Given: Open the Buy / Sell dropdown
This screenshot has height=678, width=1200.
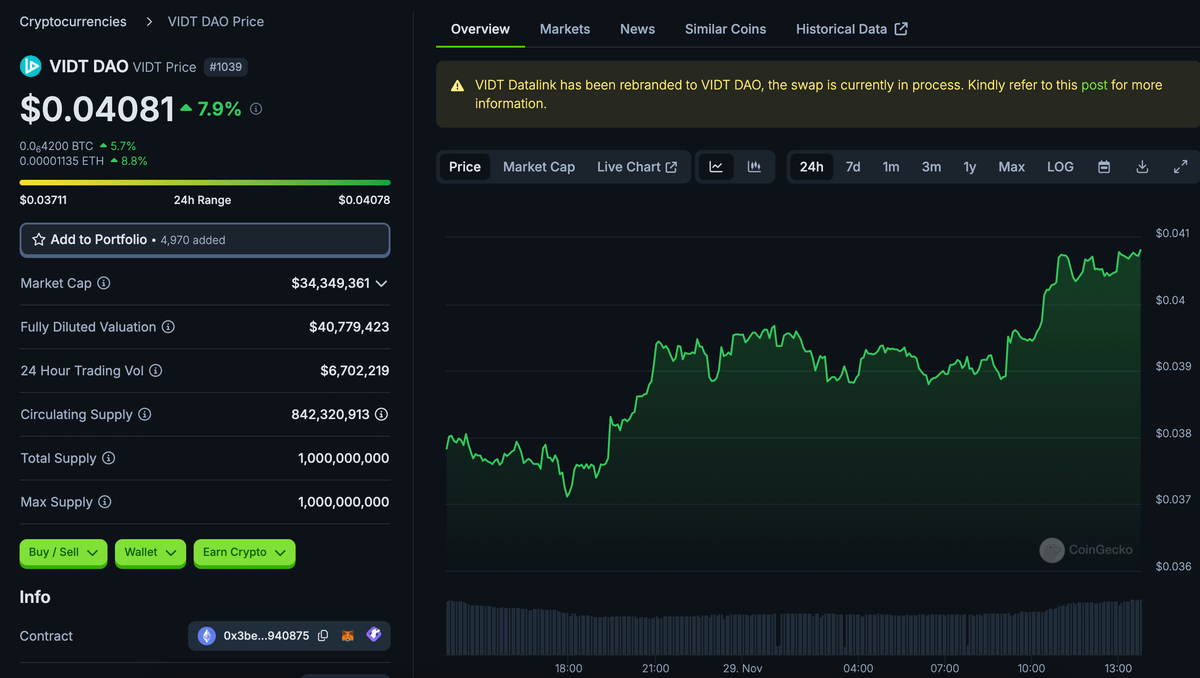Looking at the screenshot, I should [x=63, y=552].
